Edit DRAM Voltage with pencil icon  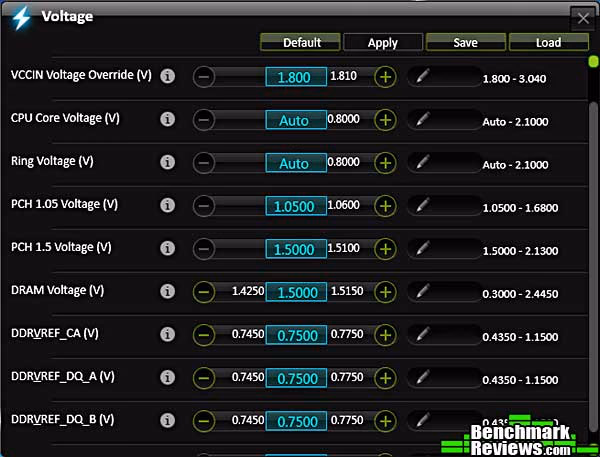pyautogui.click(x=422, y=291)
